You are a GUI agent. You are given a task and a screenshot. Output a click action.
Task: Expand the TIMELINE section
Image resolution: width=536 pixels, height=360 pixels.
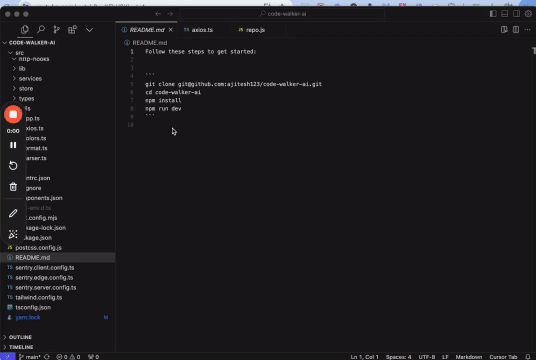point(57,347)
